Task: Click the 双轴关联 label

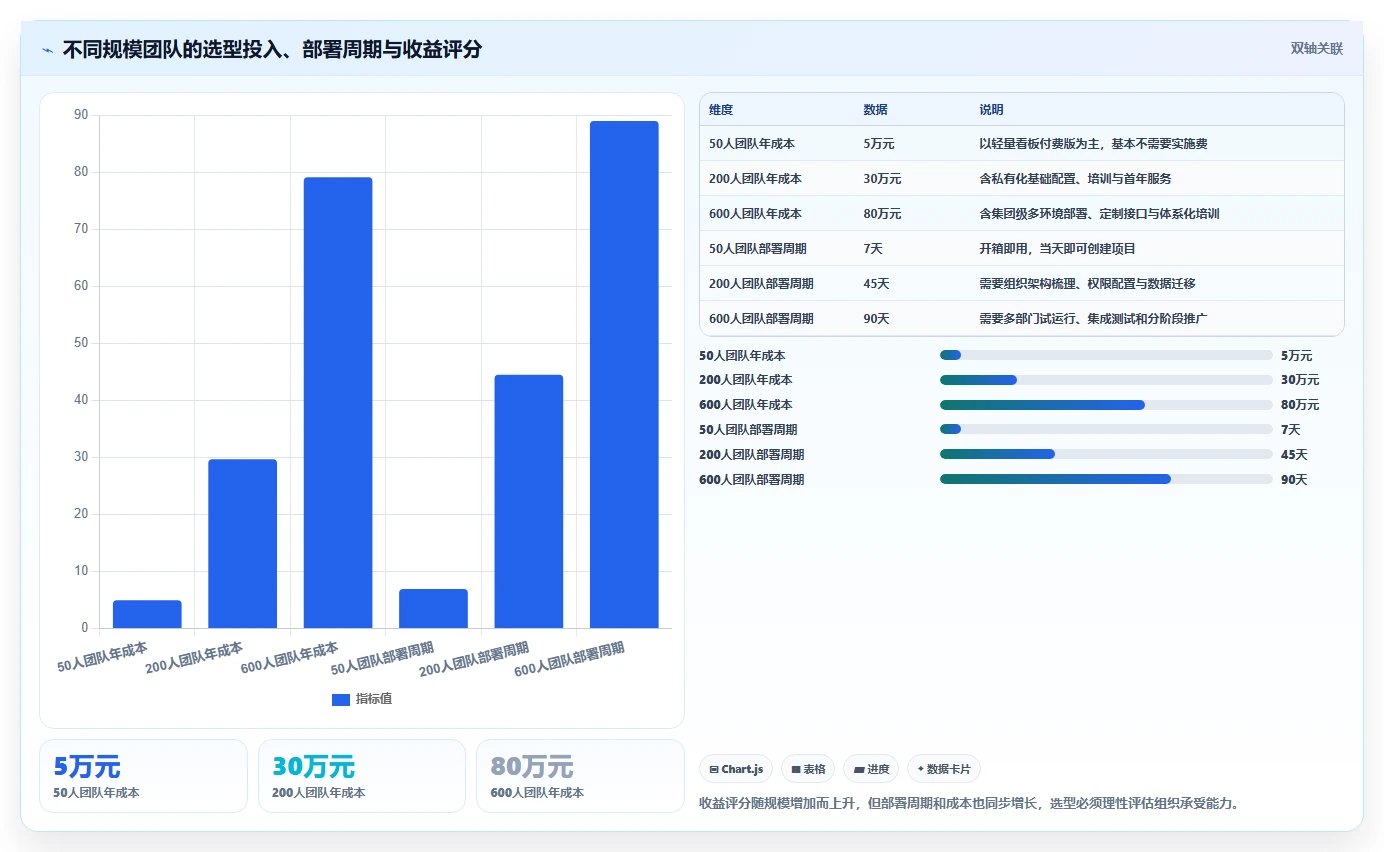Action: 1316,49
